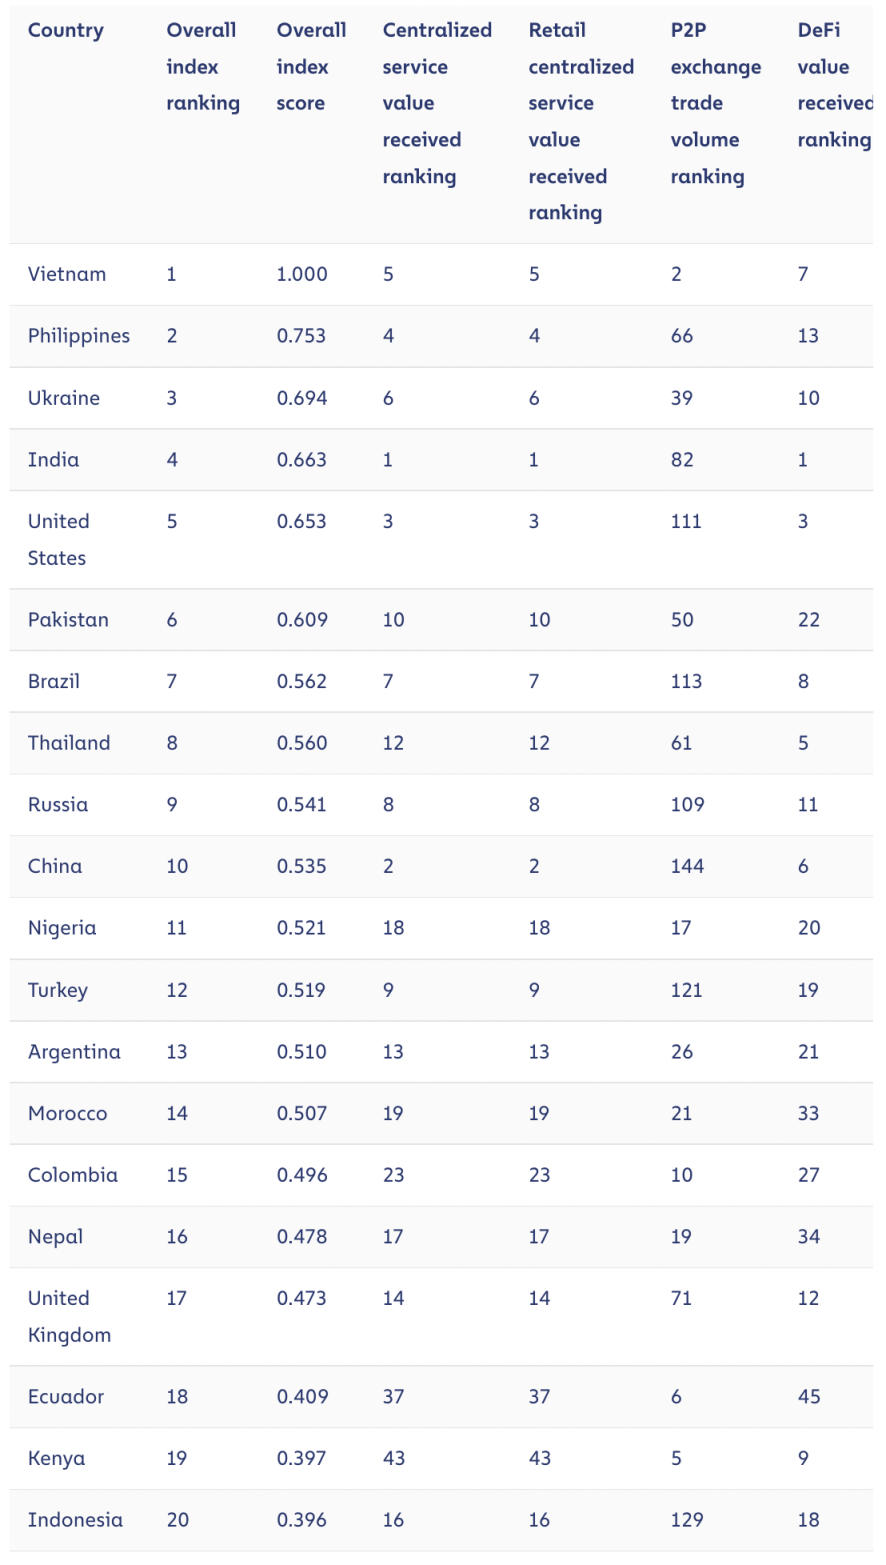Click the Ukraine row name
The width and height of the screenshot is (886, 1565).
point(64,398)
